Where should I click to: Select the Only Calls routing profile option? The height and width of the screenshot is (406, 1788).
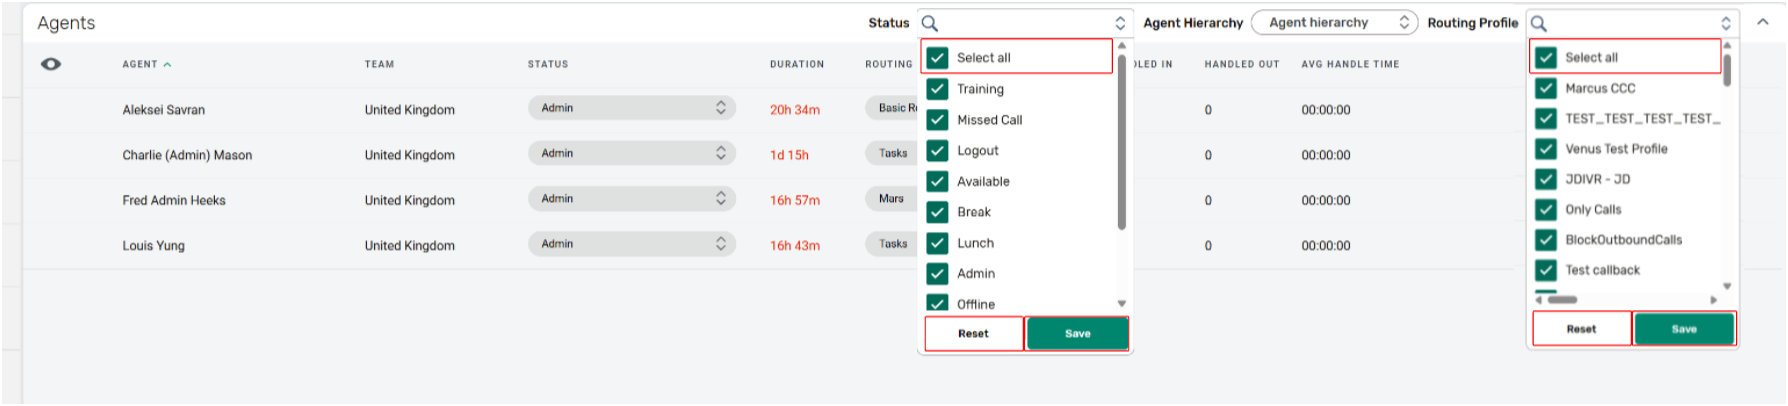1593,209
